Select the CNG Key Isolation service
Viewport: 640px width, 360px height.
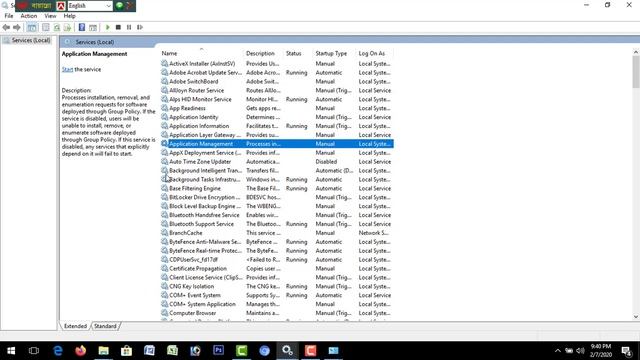pos(277,287)
